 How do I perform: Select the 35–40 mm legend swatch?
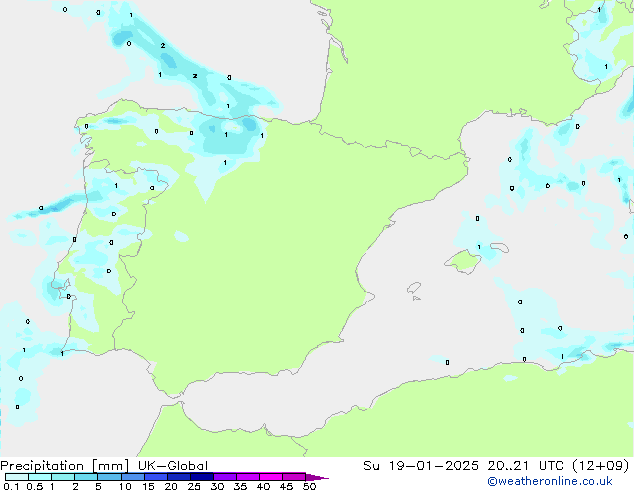click(x=247, y=477)
